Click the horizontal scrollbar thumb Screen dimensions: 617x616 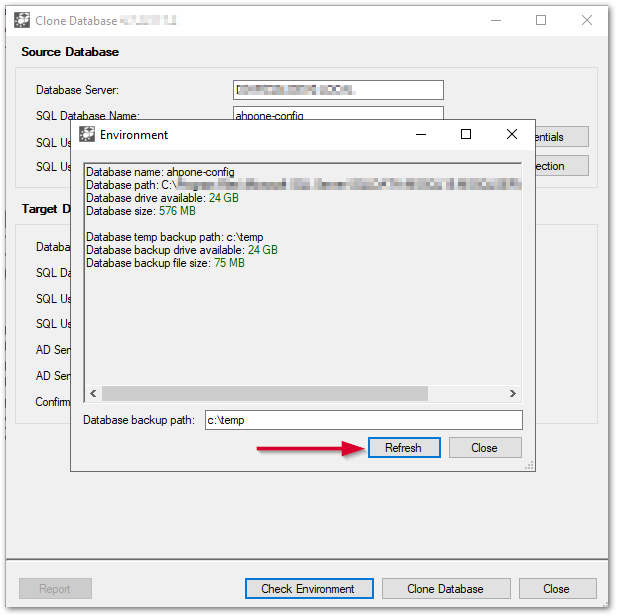[x=265, y=393]
